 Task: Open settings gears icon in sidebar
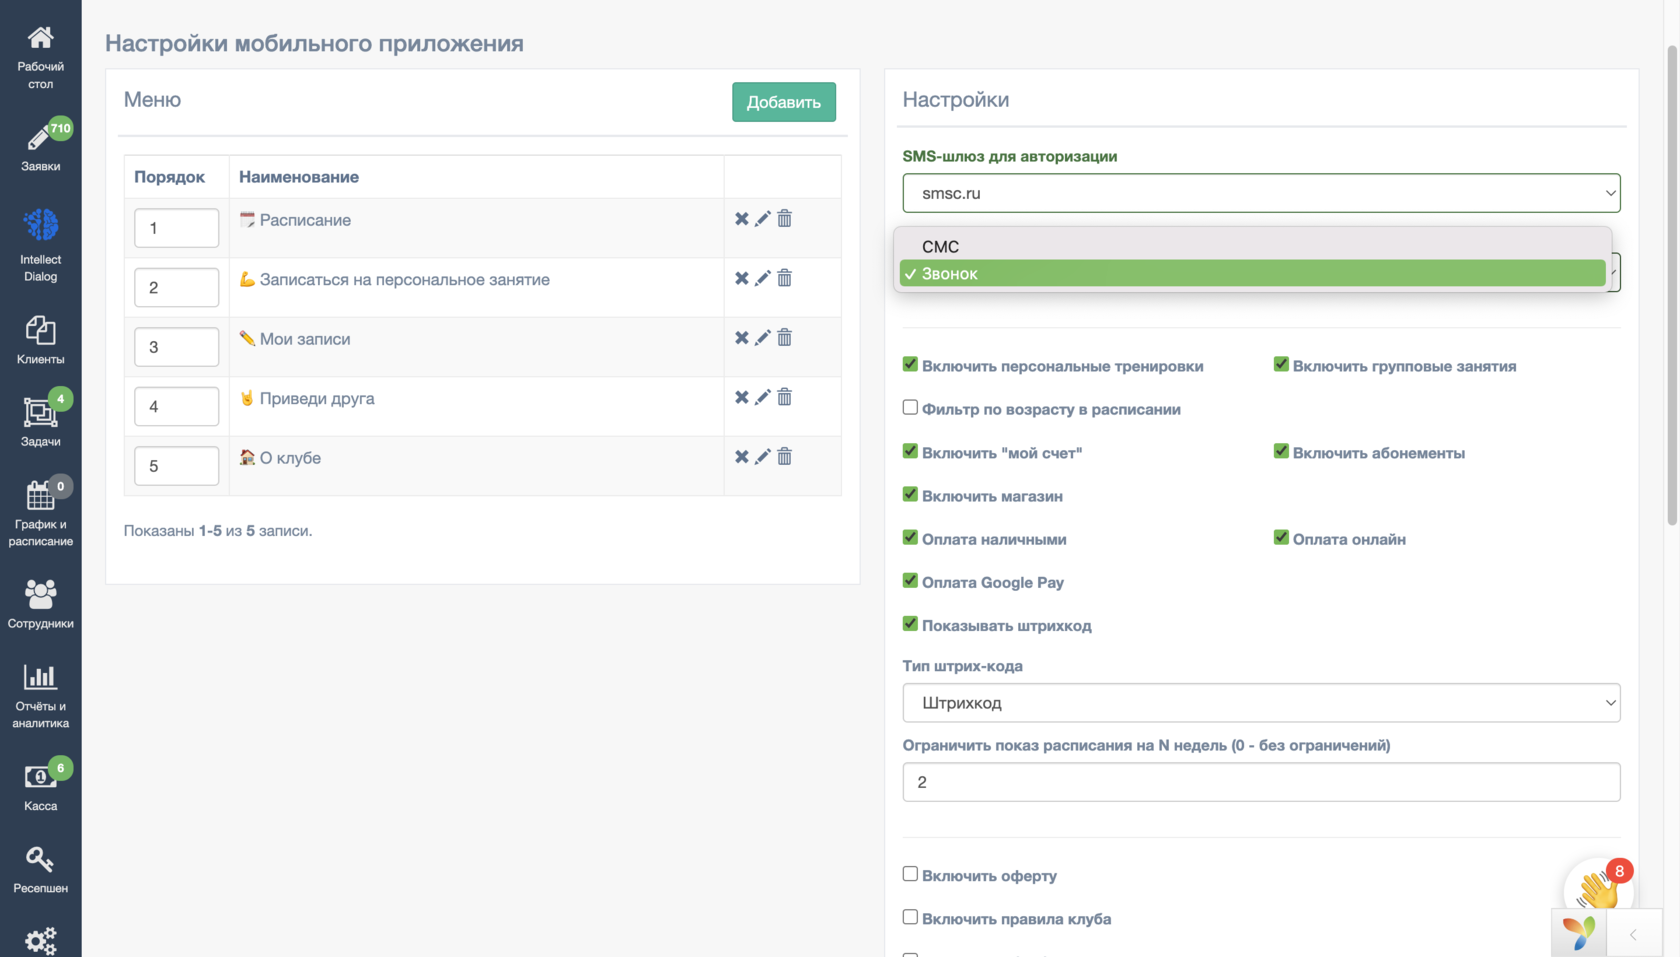tap(40, 940)
